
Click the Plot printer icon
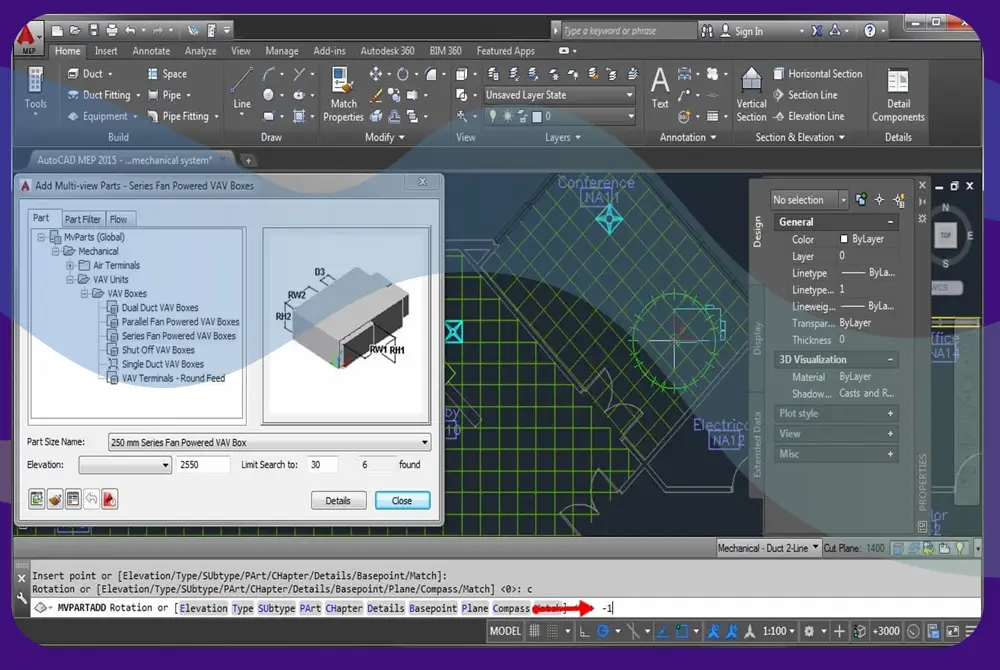point(112,30)
